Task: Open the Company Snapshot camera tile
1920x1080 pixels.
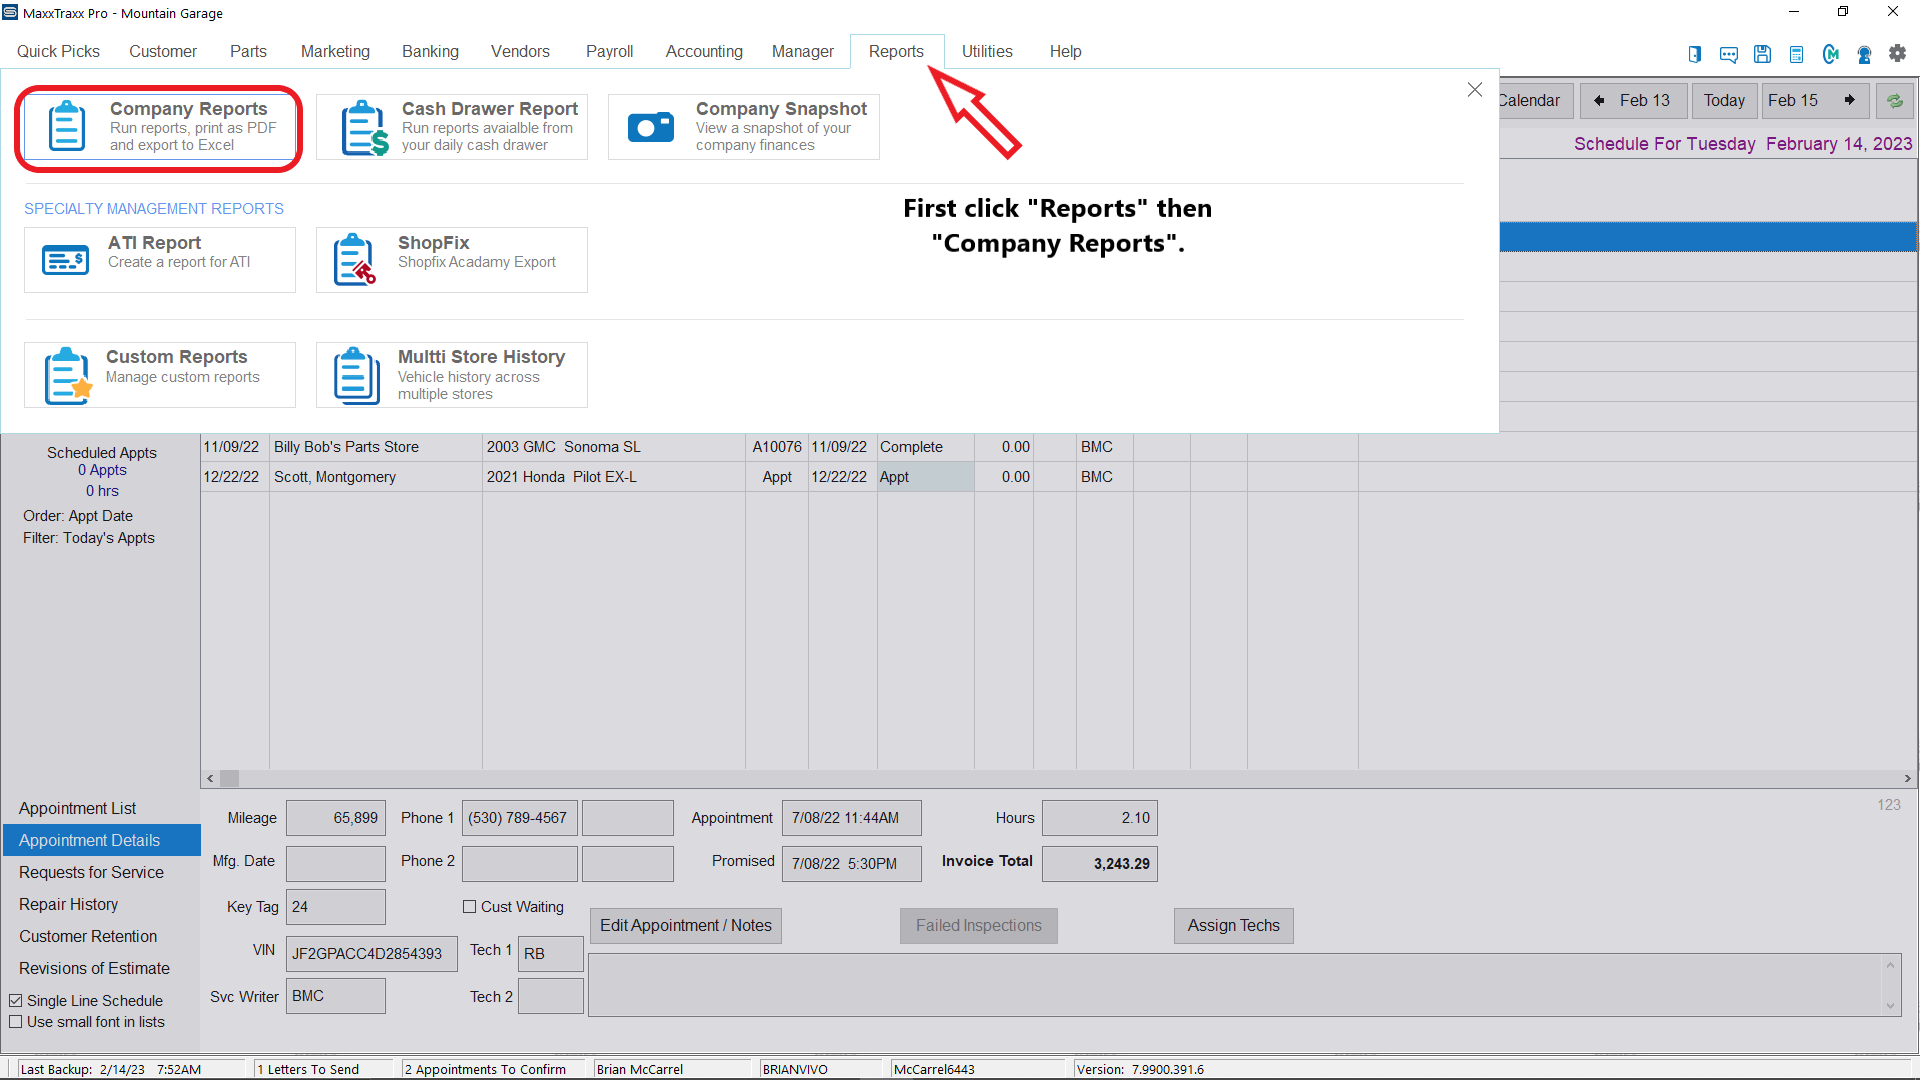Action: 744,127
